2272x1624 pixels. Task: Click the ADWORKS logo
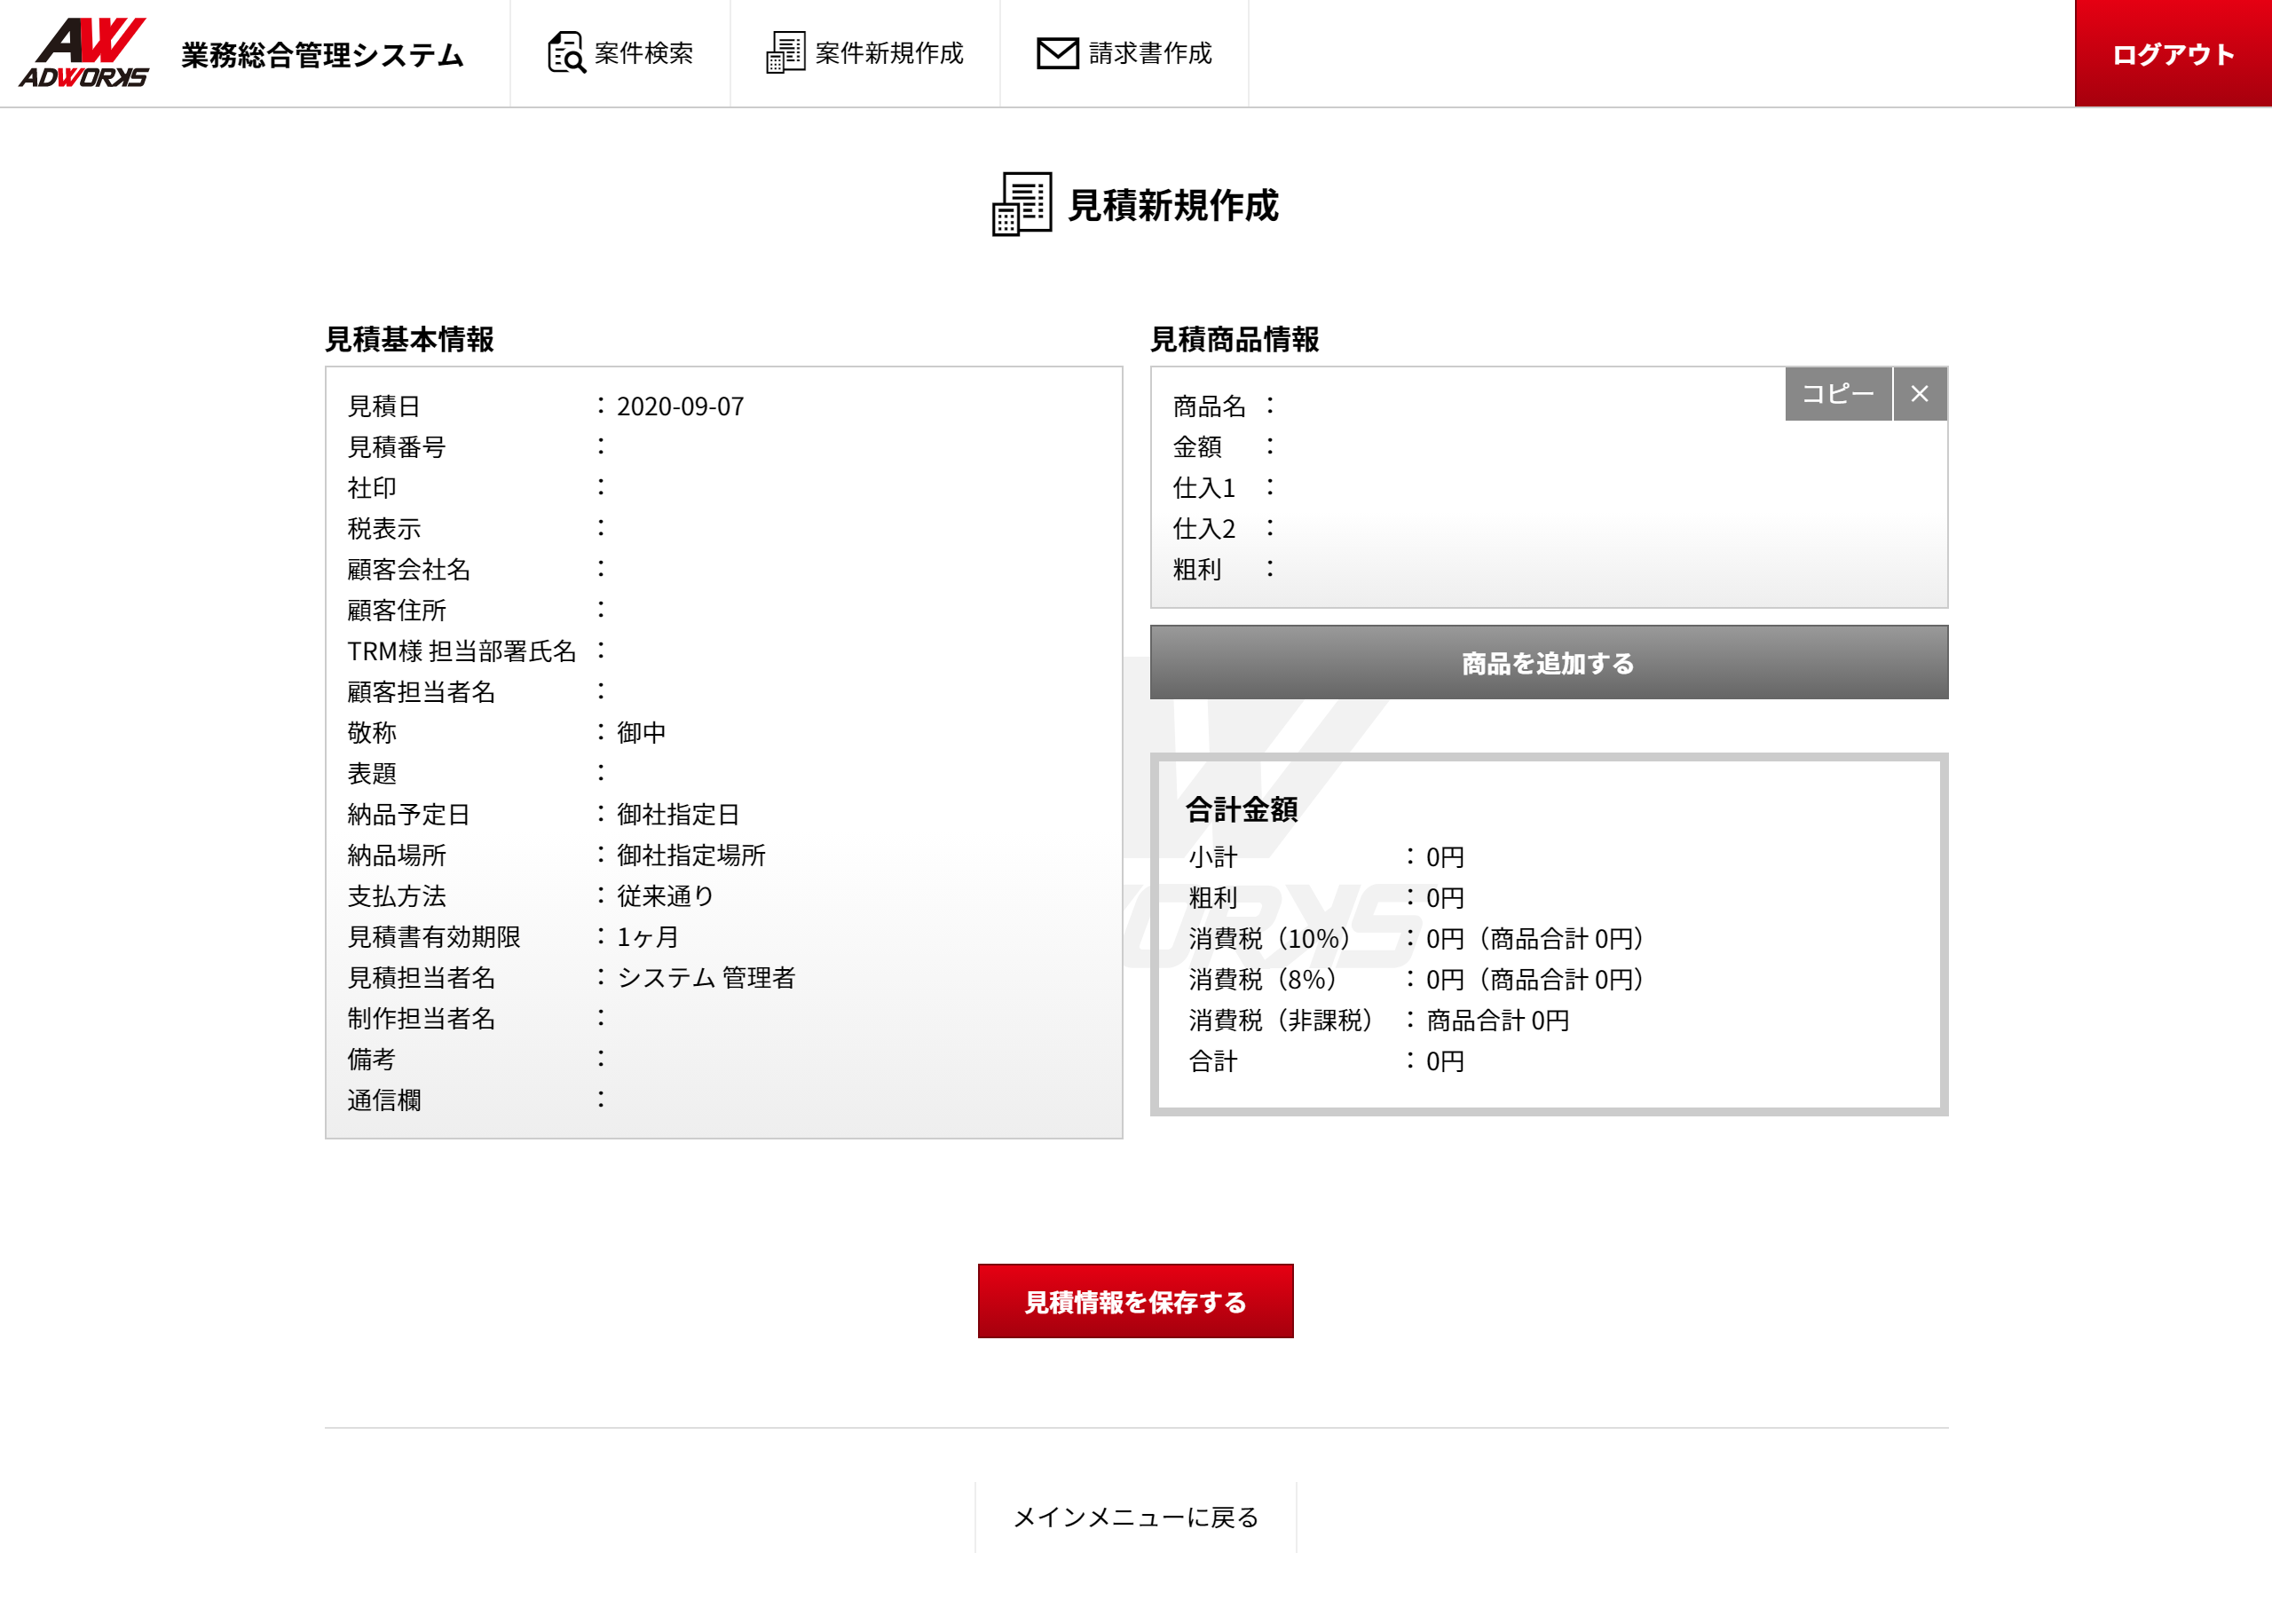[84, 53]
